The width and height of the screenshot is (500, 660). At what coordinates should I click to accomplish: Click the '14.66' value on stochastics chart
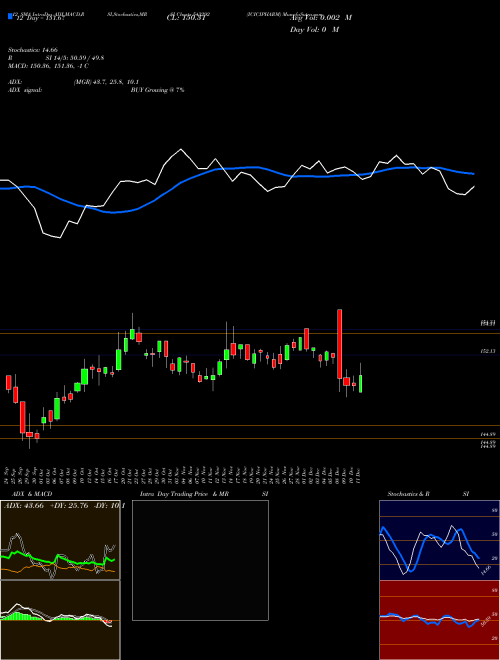485,571
